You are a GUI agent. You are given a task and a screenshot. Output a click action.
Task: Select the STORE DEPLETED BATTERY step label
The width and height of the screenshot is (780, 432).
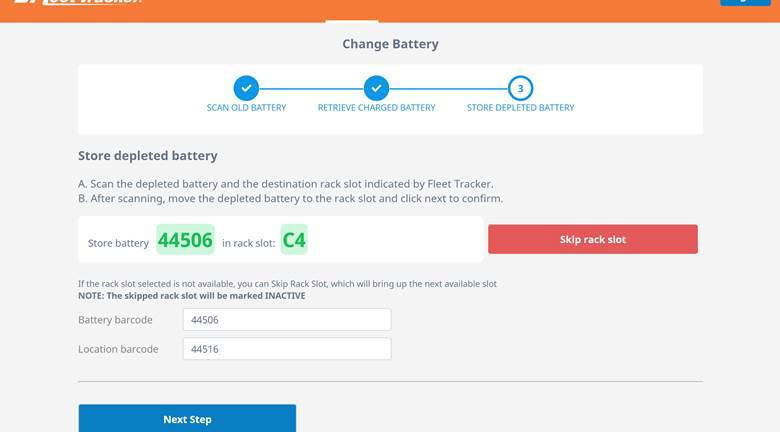click(x=520, y=108)
